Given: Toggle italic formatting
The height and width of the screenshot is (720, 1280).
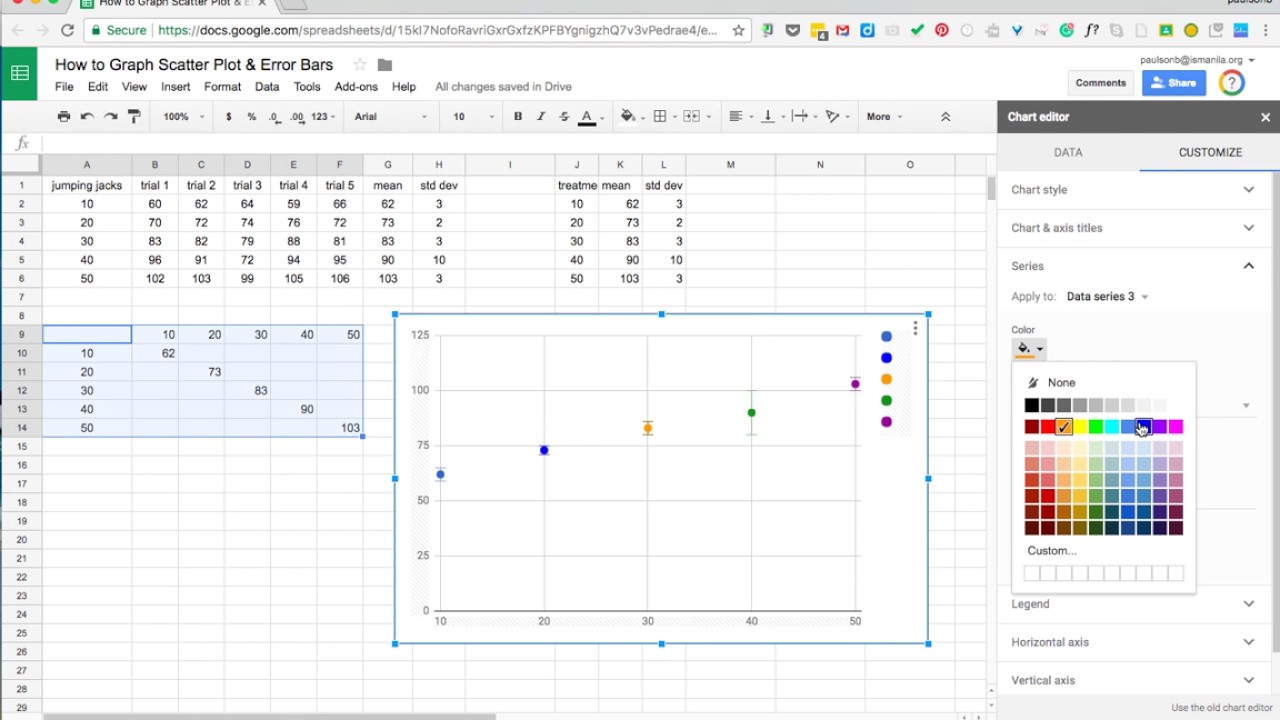Looking at the screenshot, I should (541, 117).
